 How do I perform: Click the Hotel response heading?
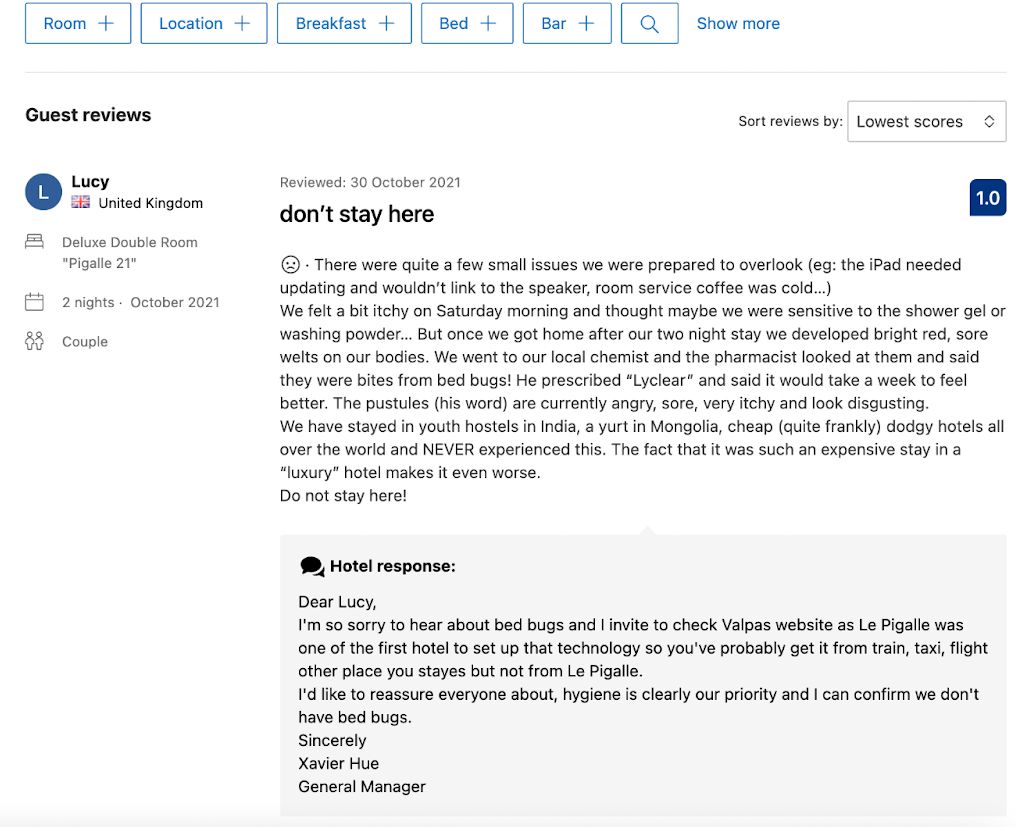pyautogui.click(x=392, y=566)
